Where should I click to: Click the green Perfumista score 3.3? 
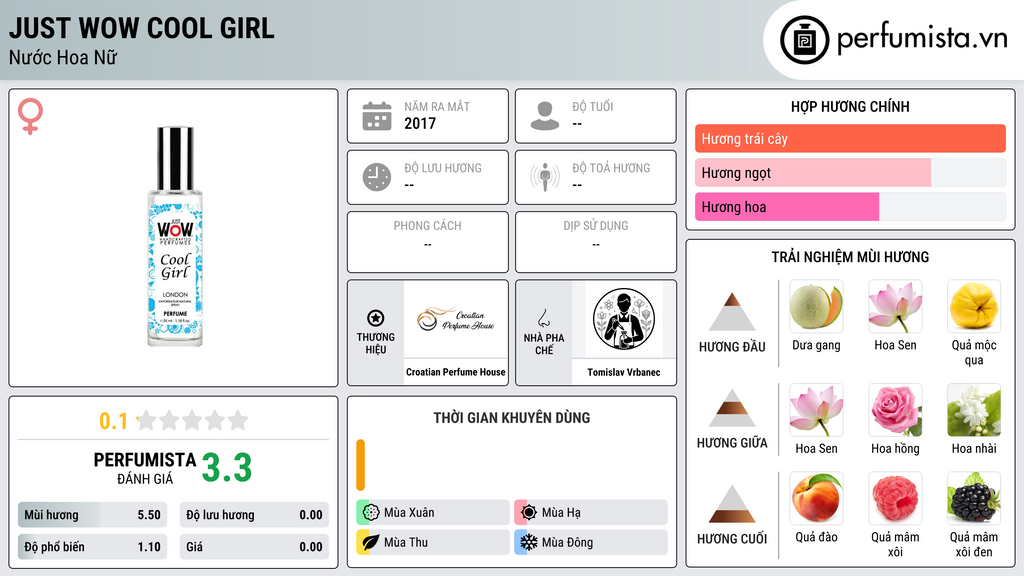click(x=227, y=468)
